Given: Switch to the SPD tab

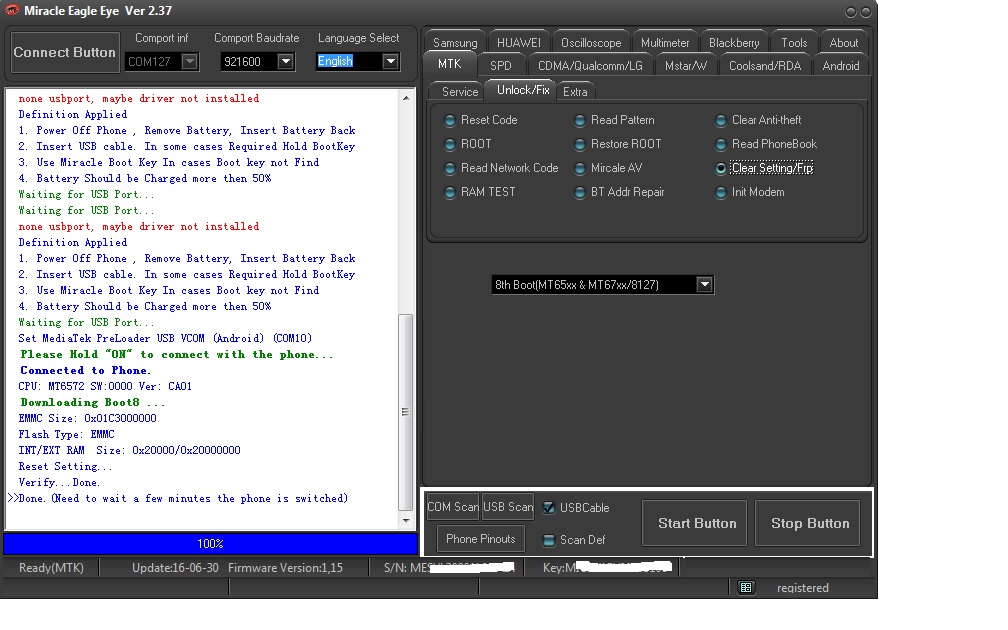Looking at the screenshot, I should (x=501, y=66).
